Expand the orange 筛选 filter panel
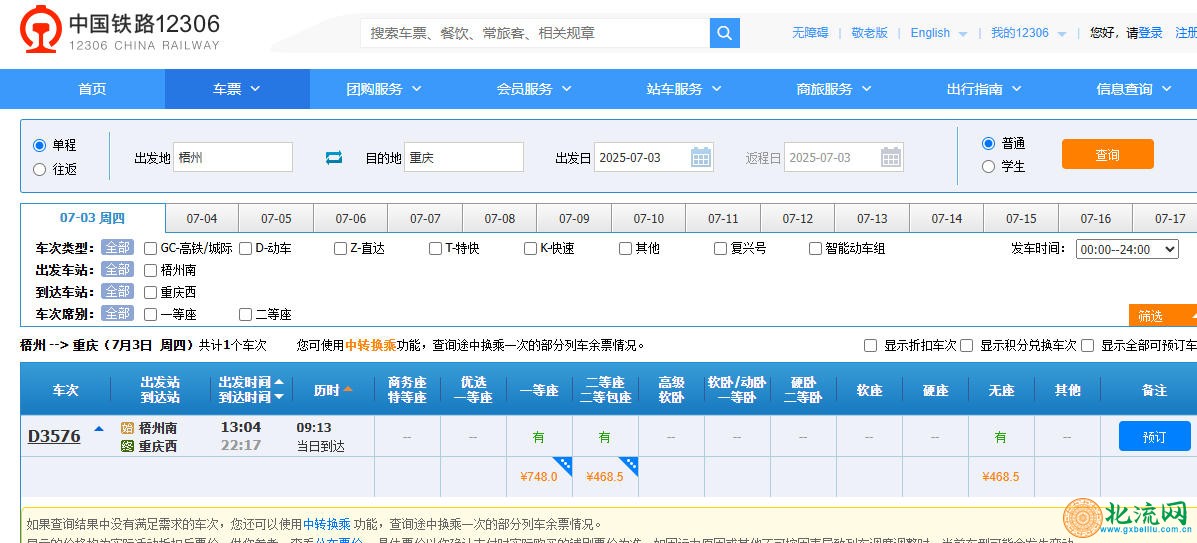The height and width of the screenshot is (543, 1197). click(1162, 315)
